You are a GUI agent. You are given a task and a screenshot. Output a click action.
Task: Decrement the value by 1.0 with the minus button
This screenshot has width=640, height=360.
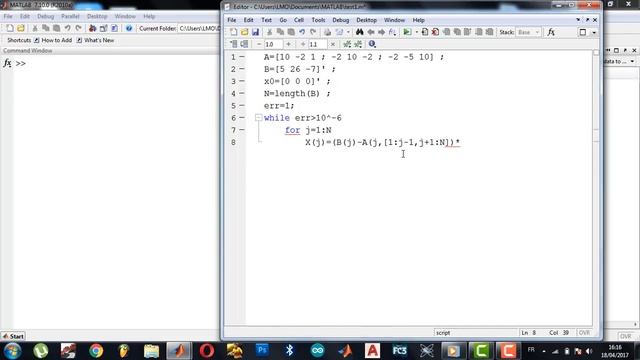coord(259,44)
